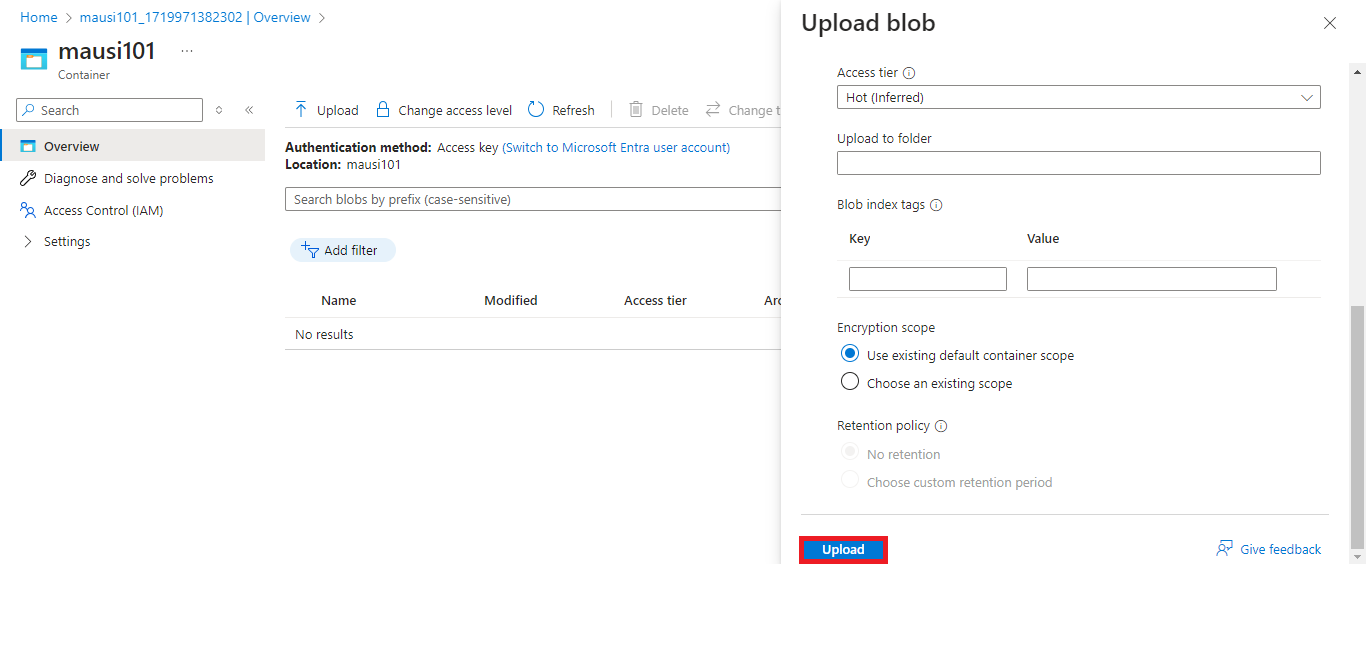
Task: Open the container ellipsis more options
Action: click(x=187, y=51)
